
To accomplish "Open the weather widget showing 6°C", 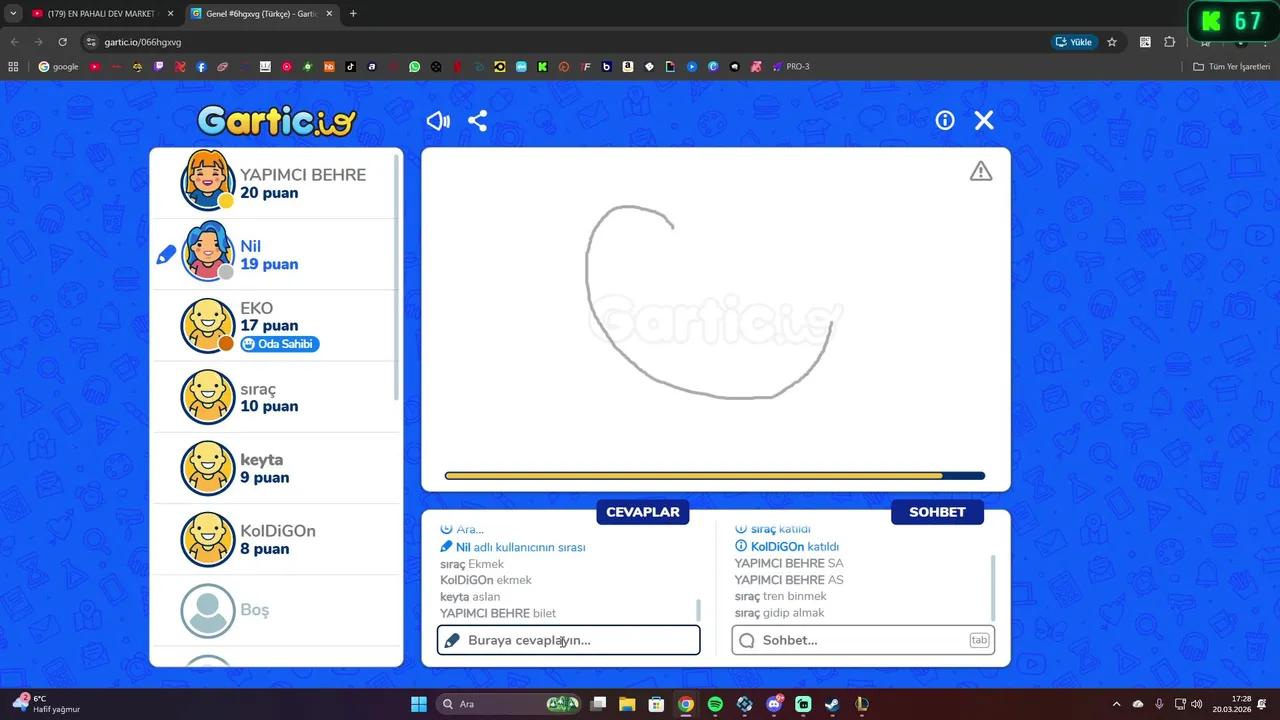I will click(46, 704).
